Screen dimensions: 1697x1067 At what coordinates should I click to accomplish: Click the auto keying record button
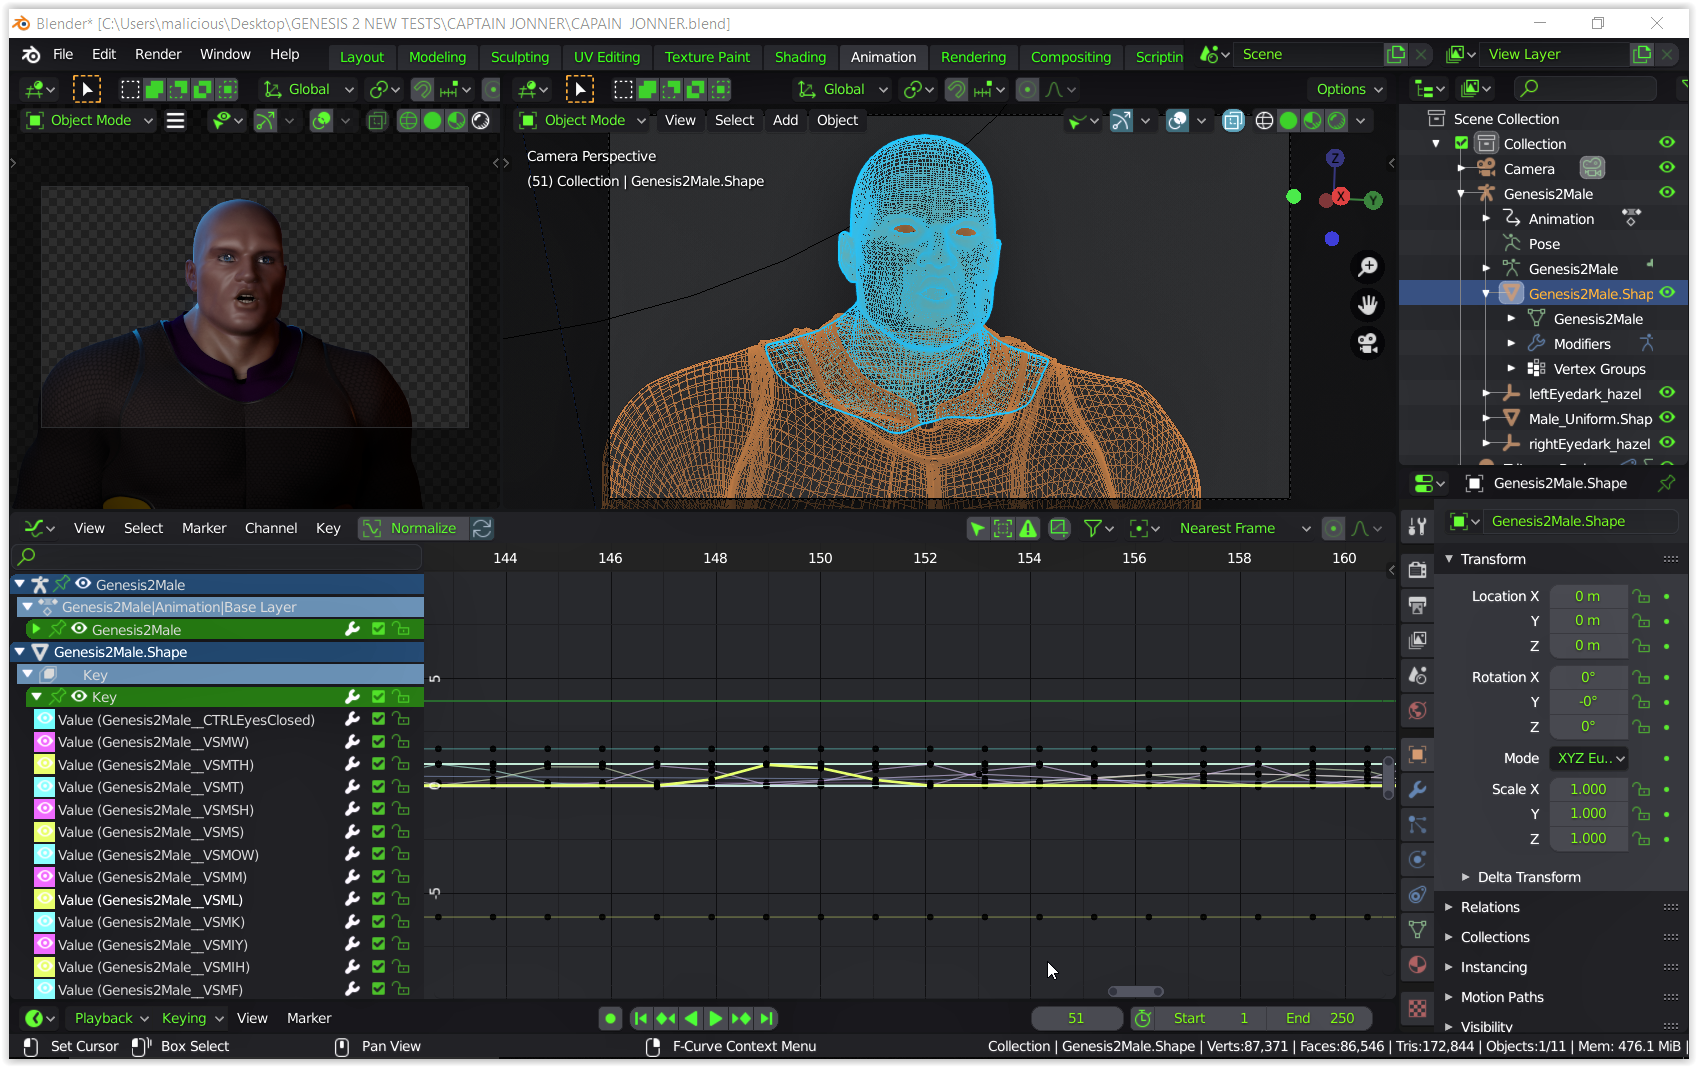[x=610, y=1018]
